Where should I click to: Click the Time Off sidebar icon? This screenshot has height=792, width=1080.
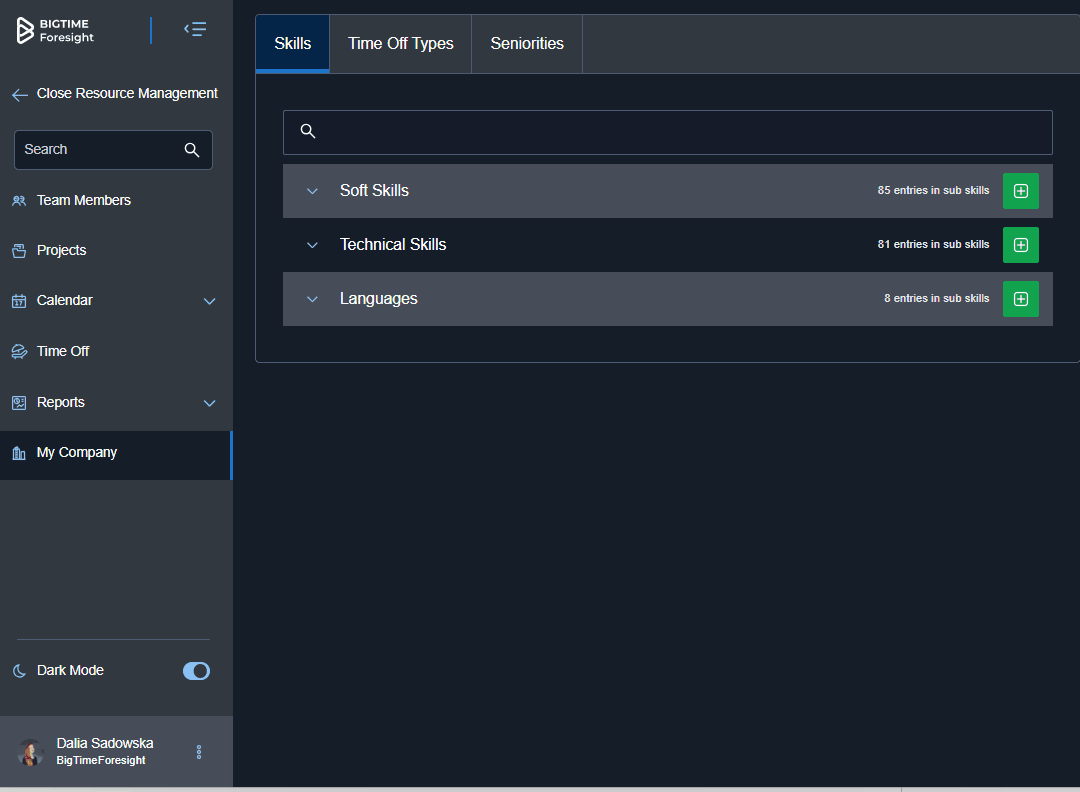click(19, 351)
